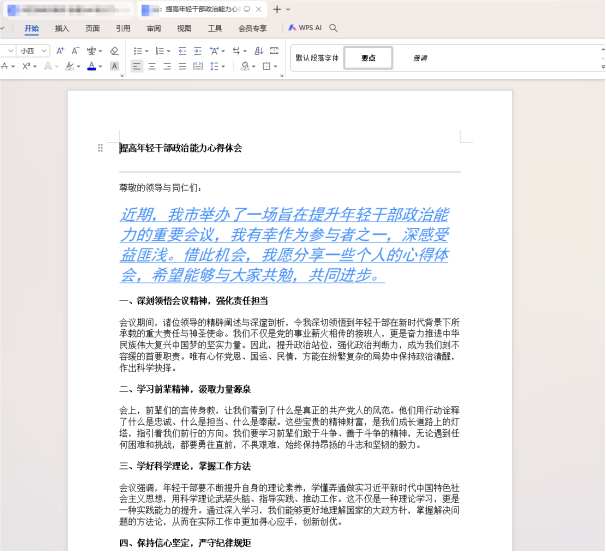Apply superscript formatting
606x552 pixels.
[x=26, y=66]
